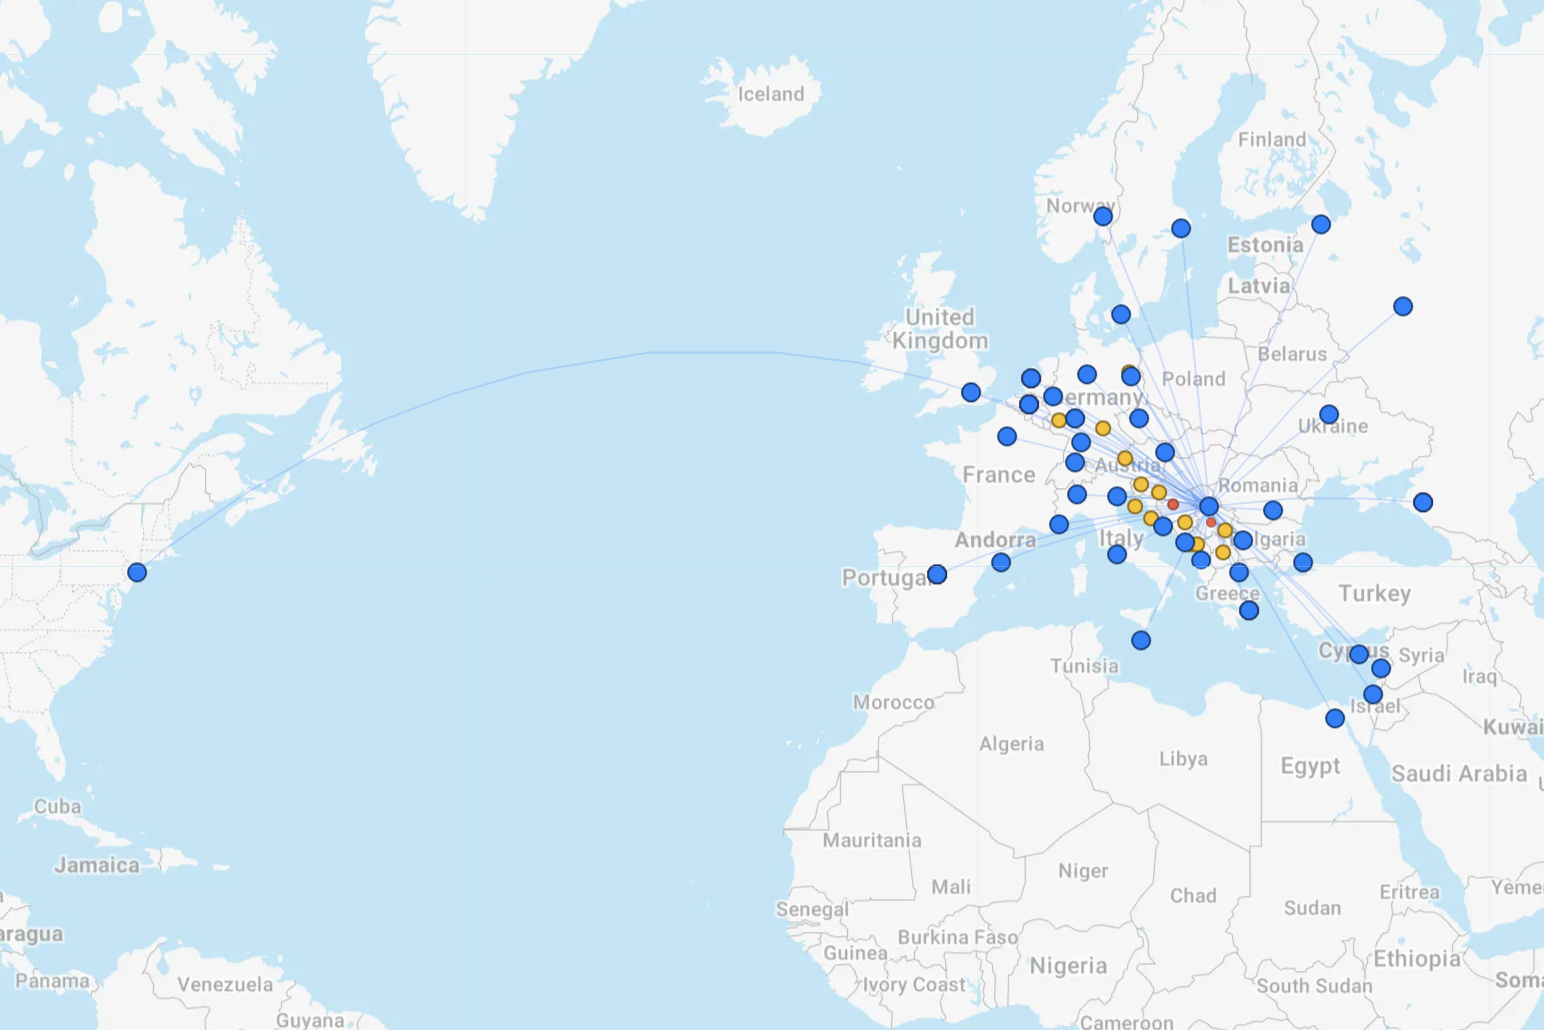The height and width of the screenshot is (1030, 1544).
Task: Click the blue marker over Denmark
Action: [1121, 314]
